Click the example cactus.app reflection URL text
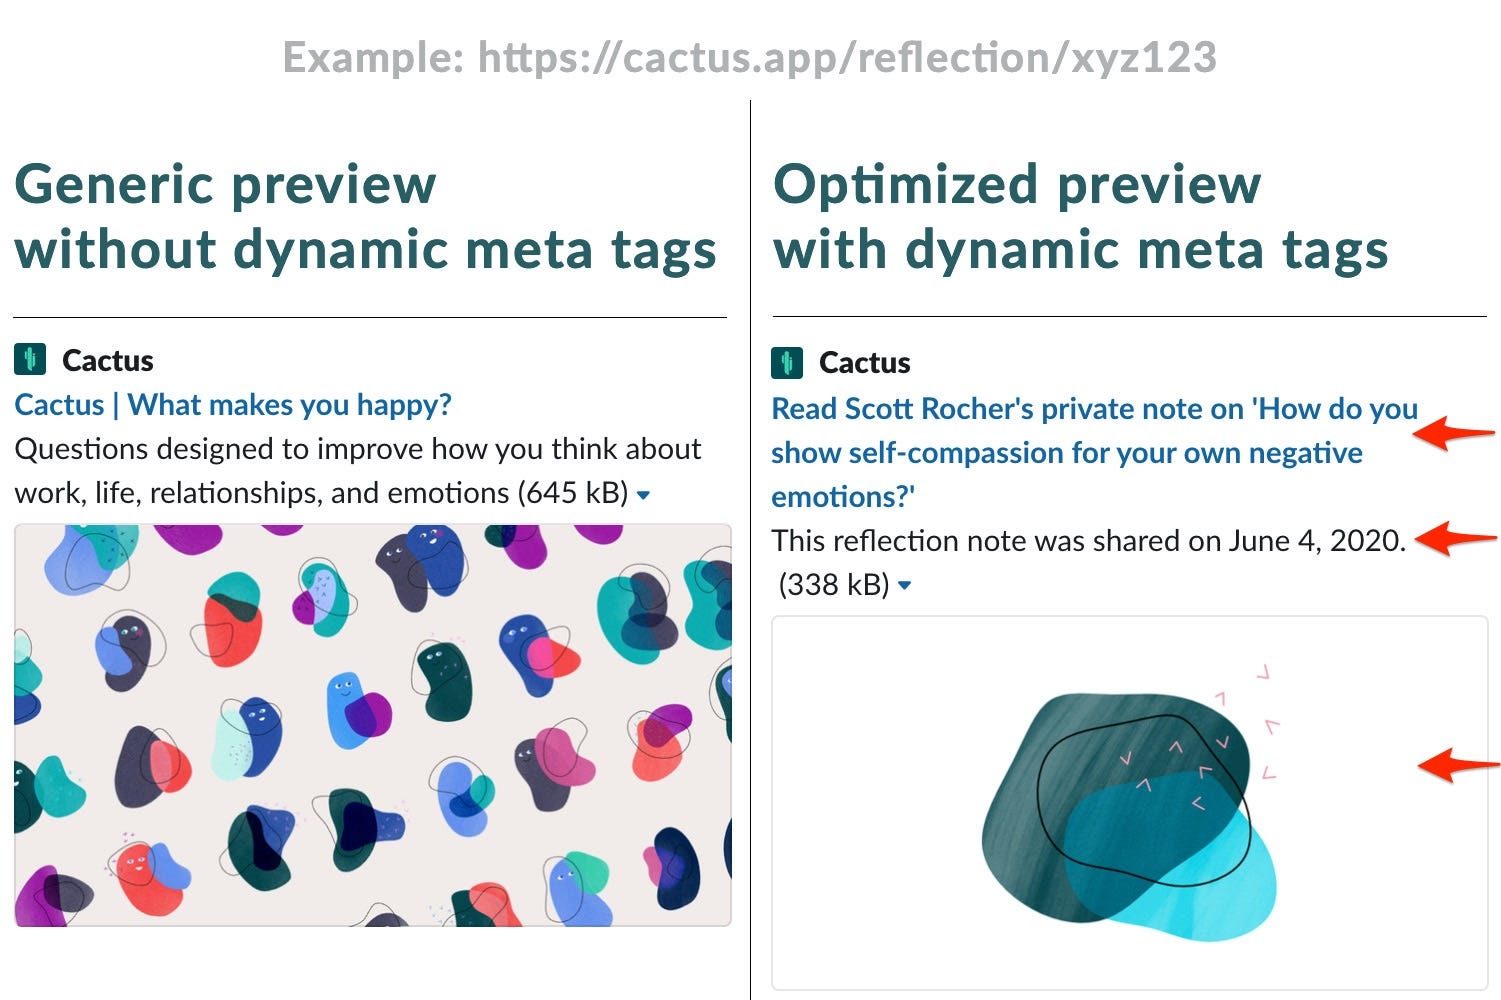Image resolution: width=1501 pixels, height=1000 pixels. click(x=750, y=57)
